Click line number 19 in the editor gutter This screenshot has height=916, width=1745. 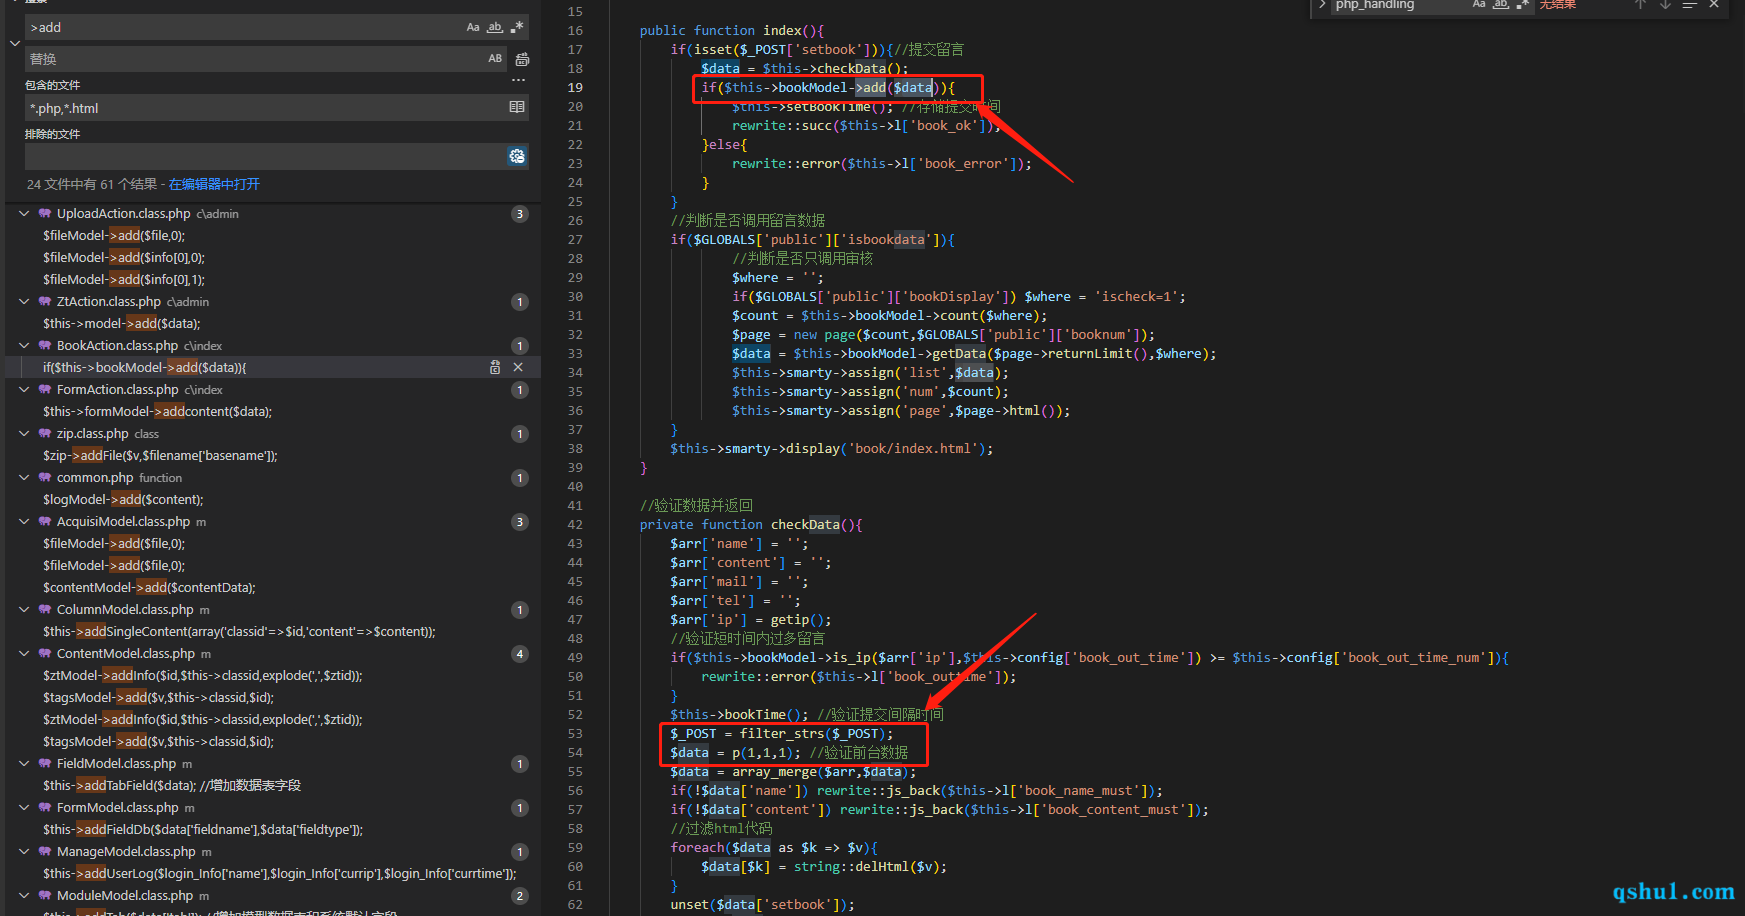[x=575, y=88]
